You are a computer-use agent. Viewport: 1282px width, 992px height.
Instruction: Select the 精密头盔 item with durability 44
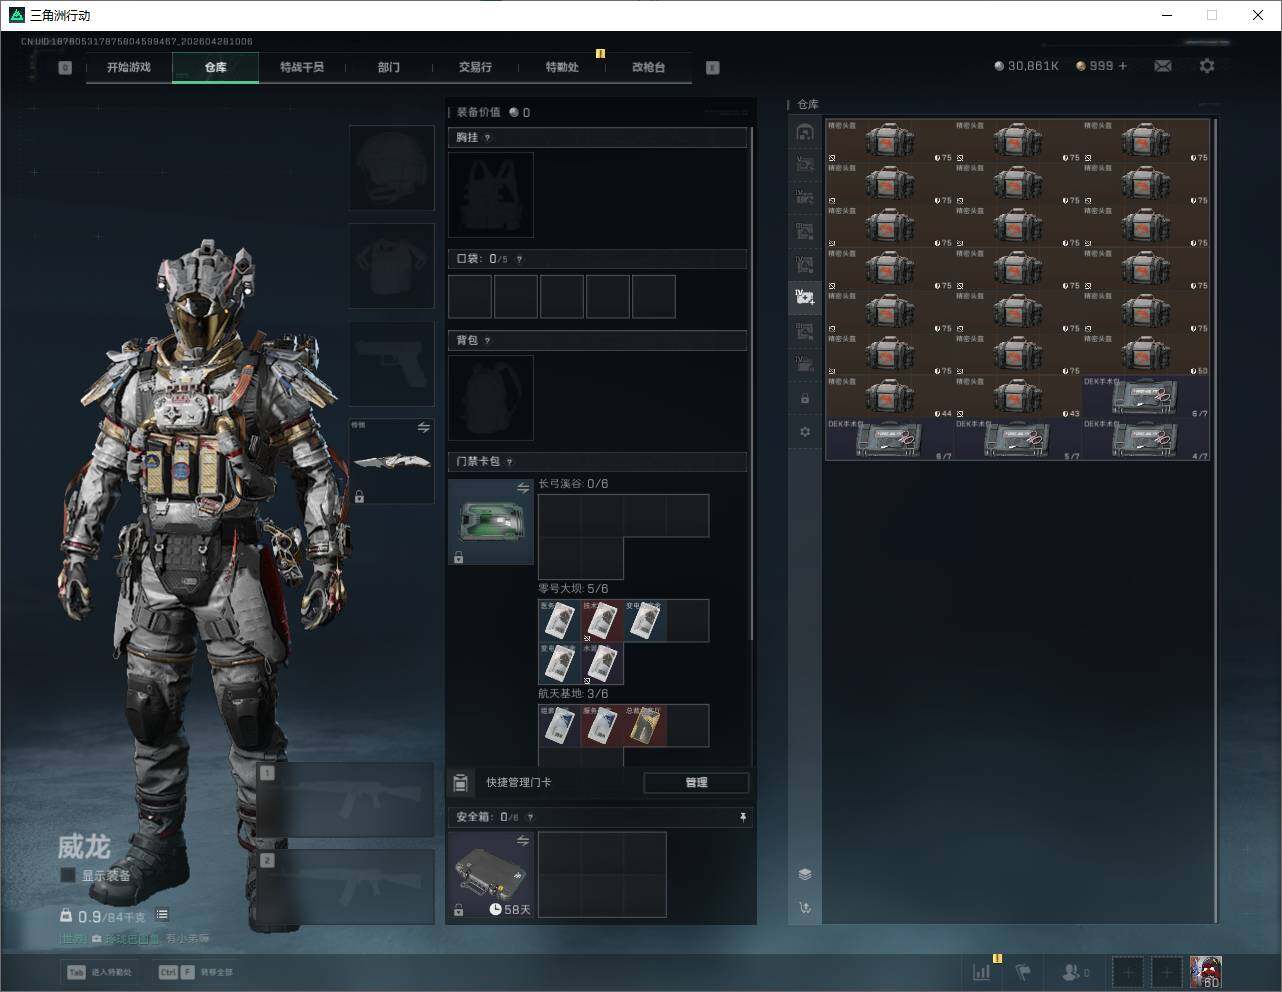(890, 397)
